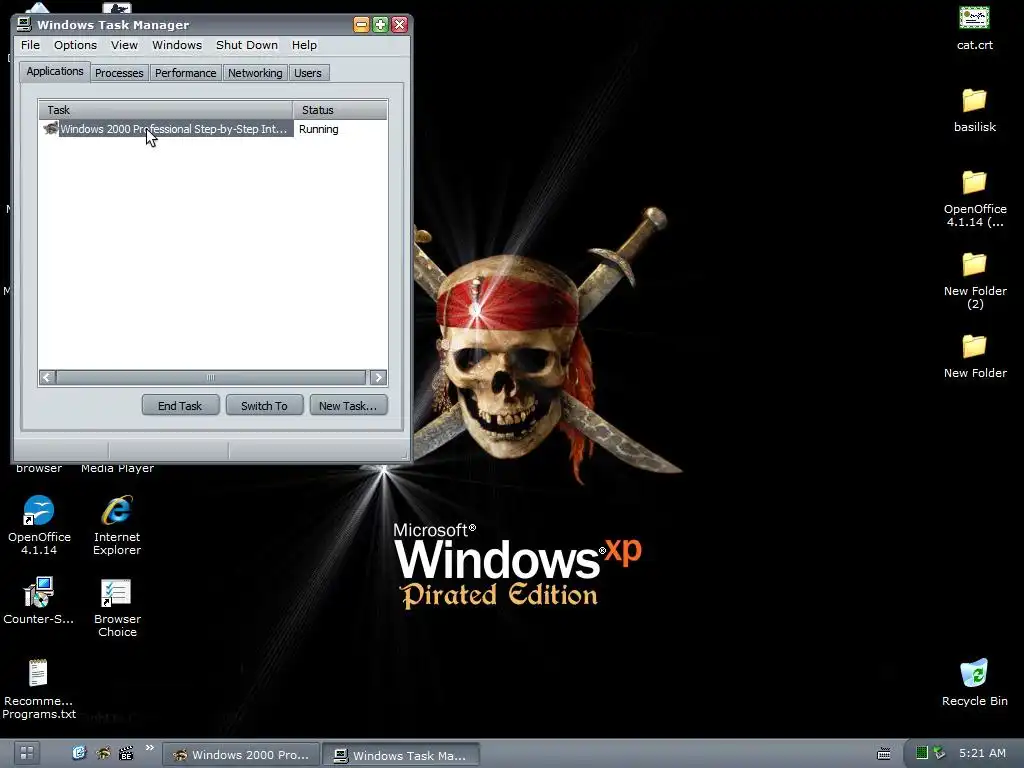Viewport: 1024px width, 768px height.
Task: Select the Browser Choice desktop shortcut
Action: pyautogui.click(x=117, y=607)
